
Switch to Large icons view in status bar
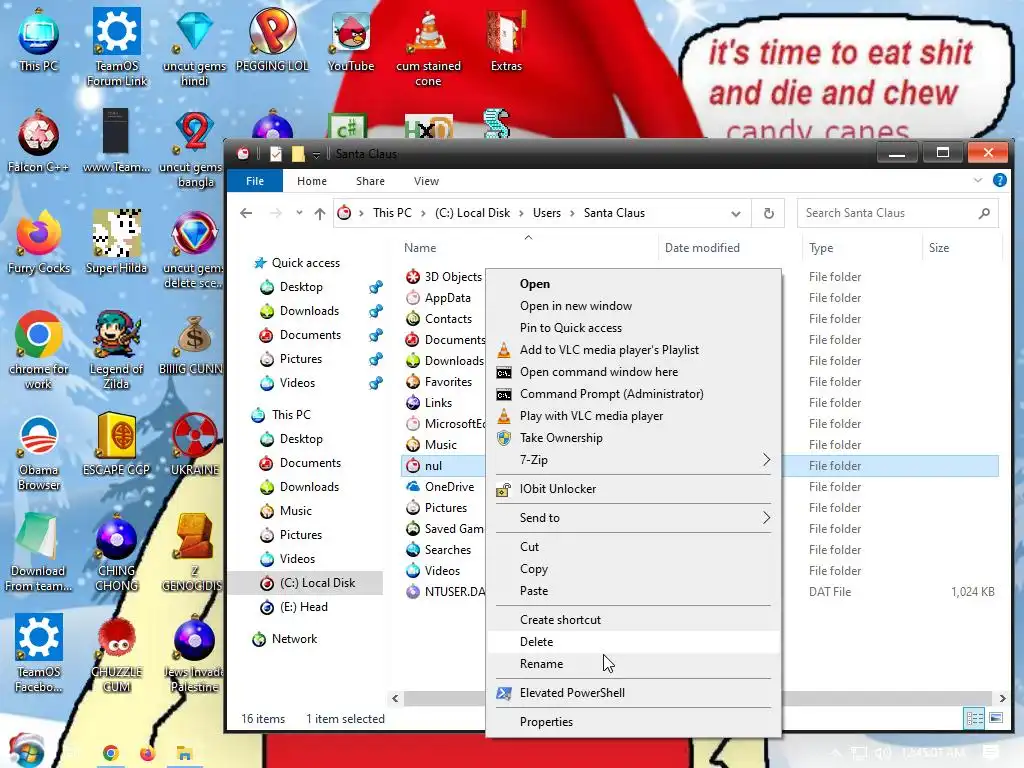(x=996, y=718)
